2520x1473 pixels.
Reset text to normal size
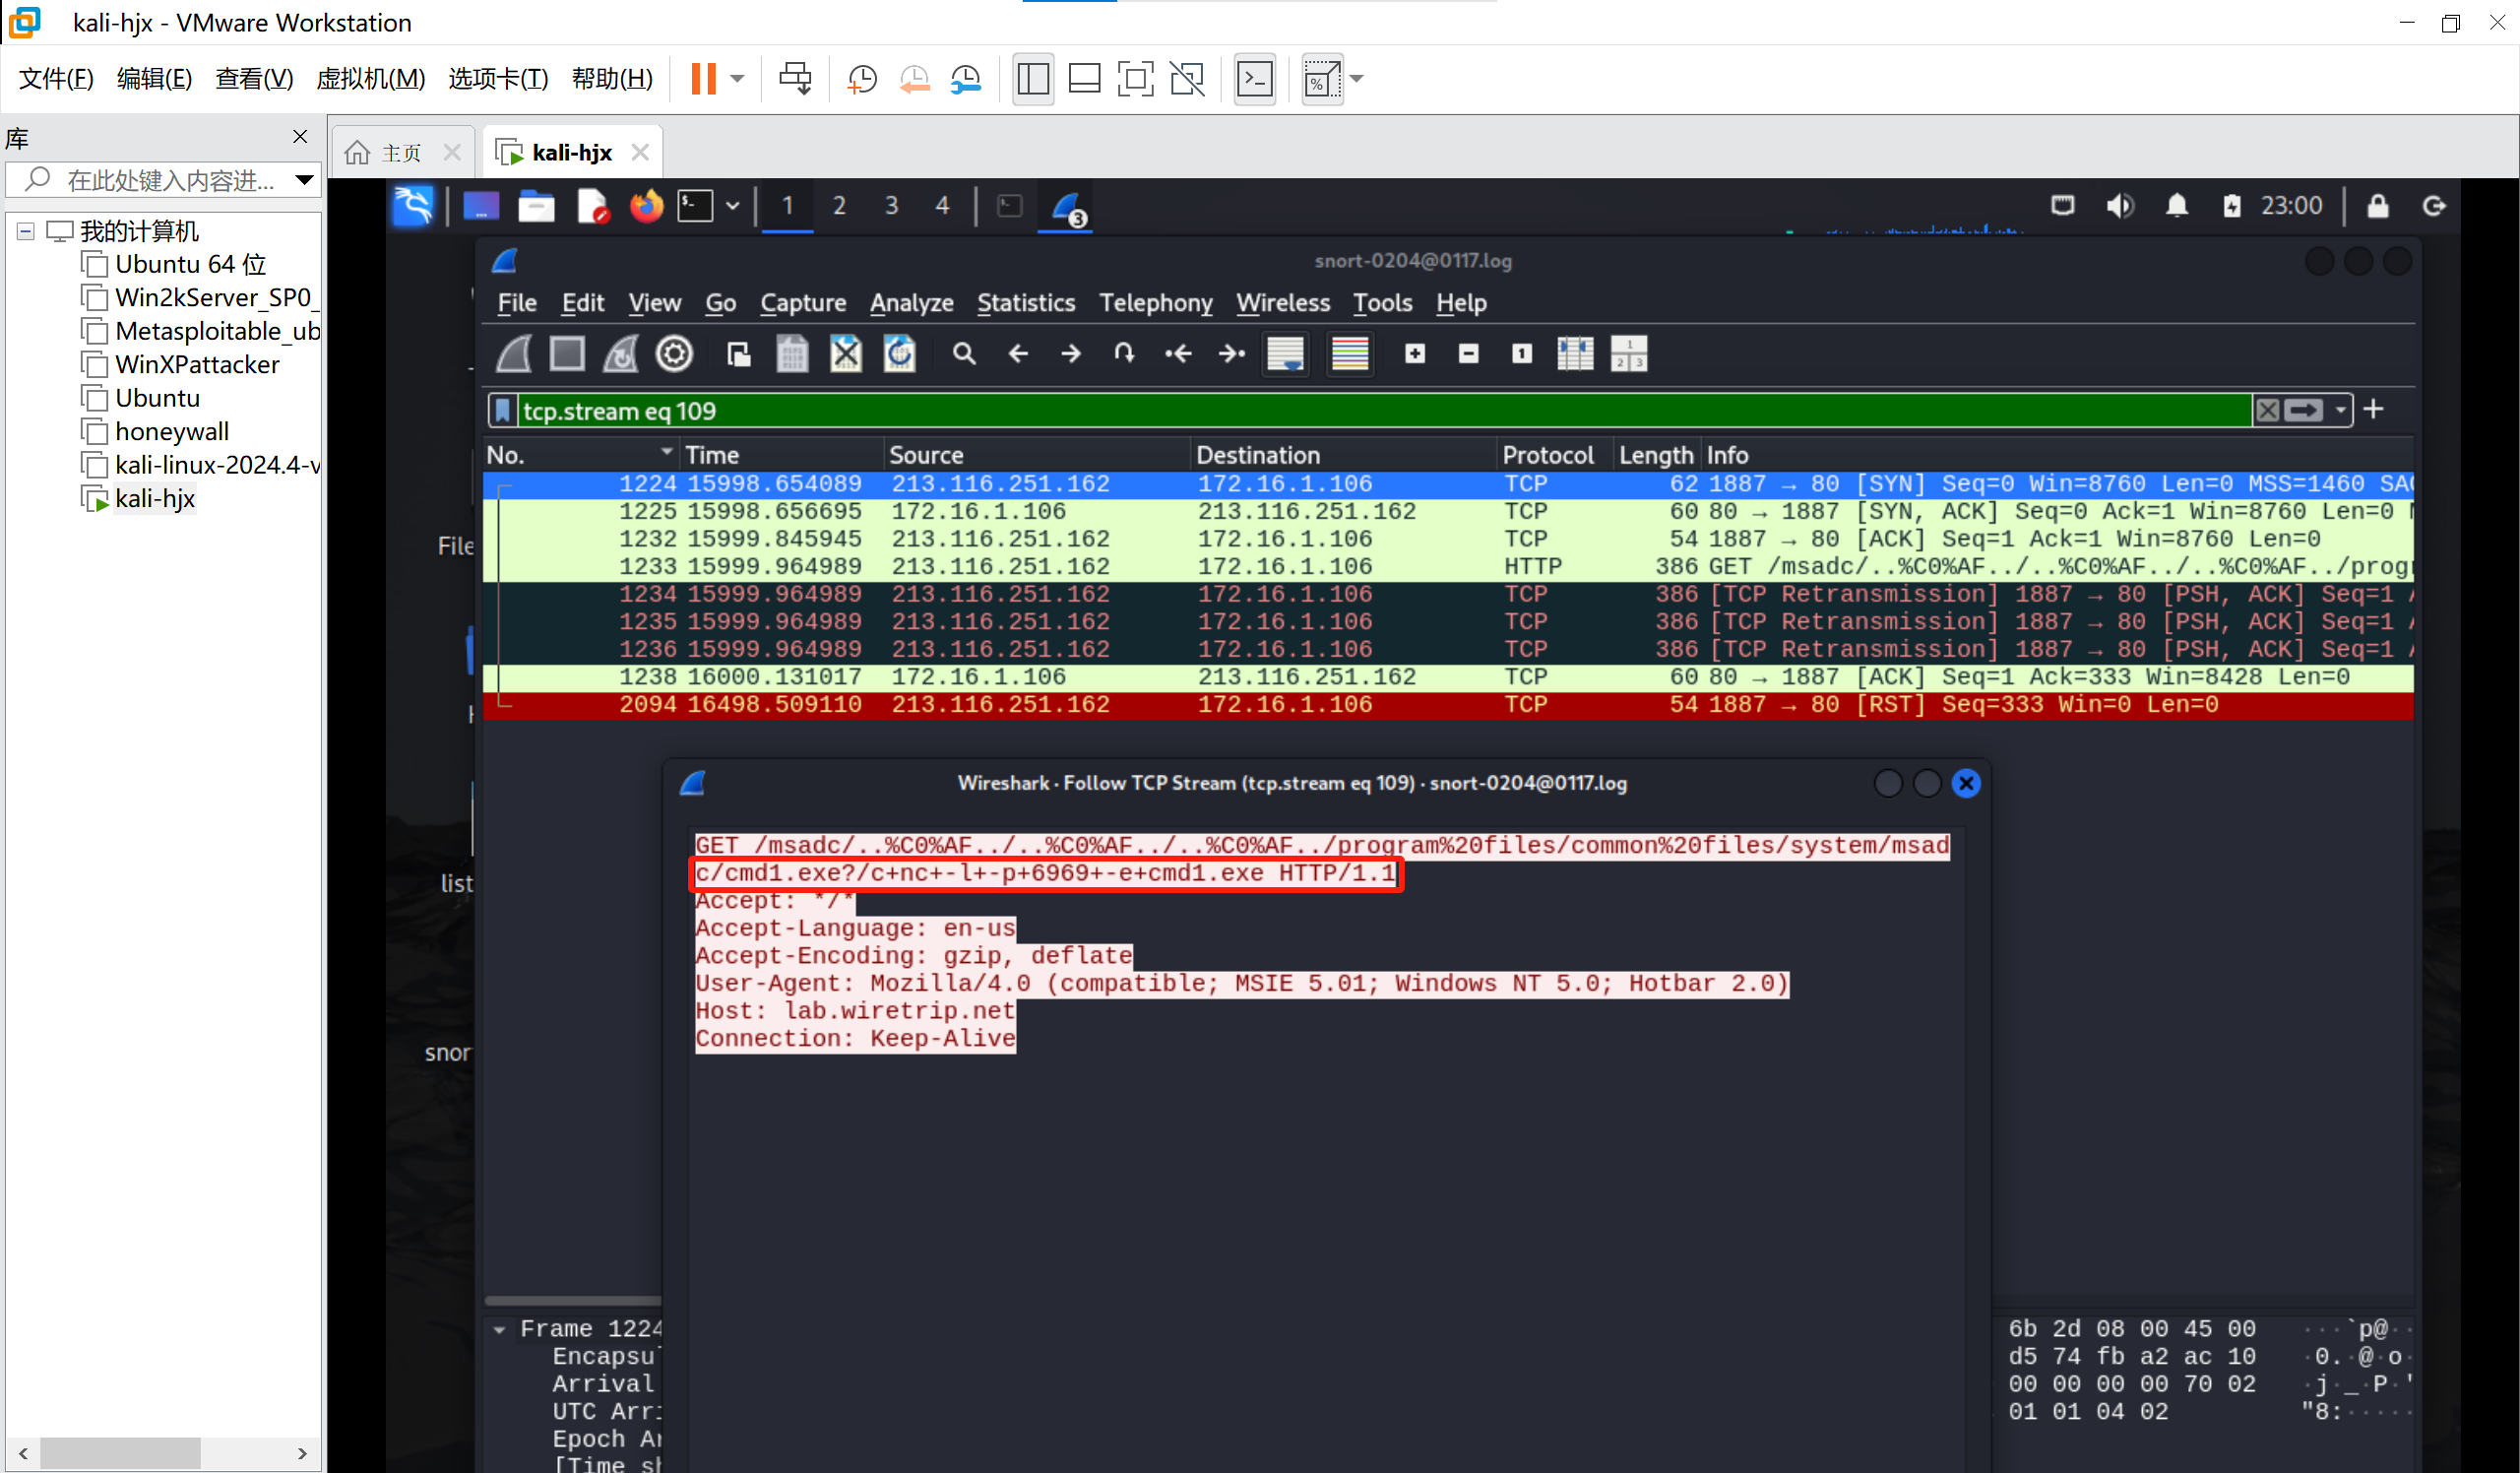(x=1522, y=354)
